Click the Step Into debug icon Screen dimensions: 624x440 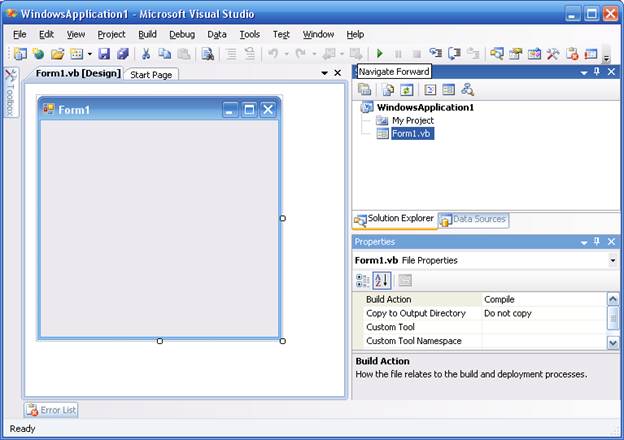click(x=435, y=53)
